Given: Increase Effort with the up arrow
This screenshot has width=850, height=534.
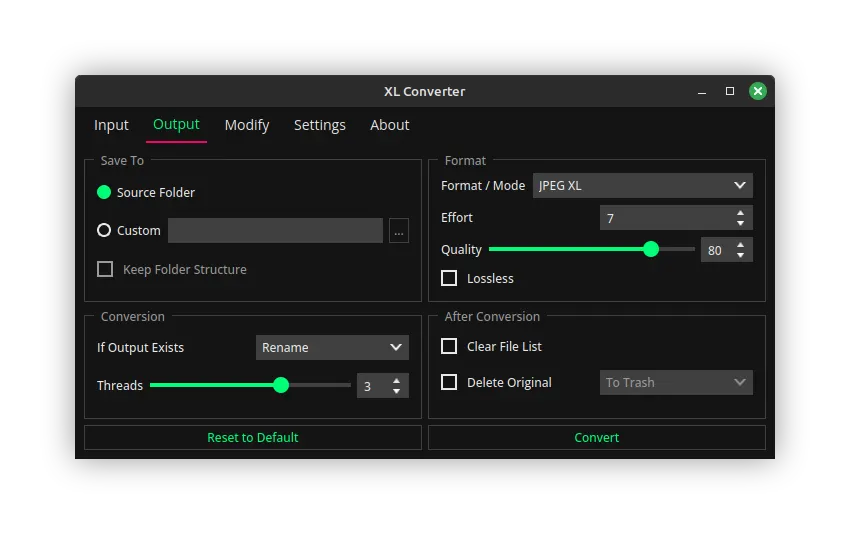Looking at the screenshot, I should pos(740,213).
